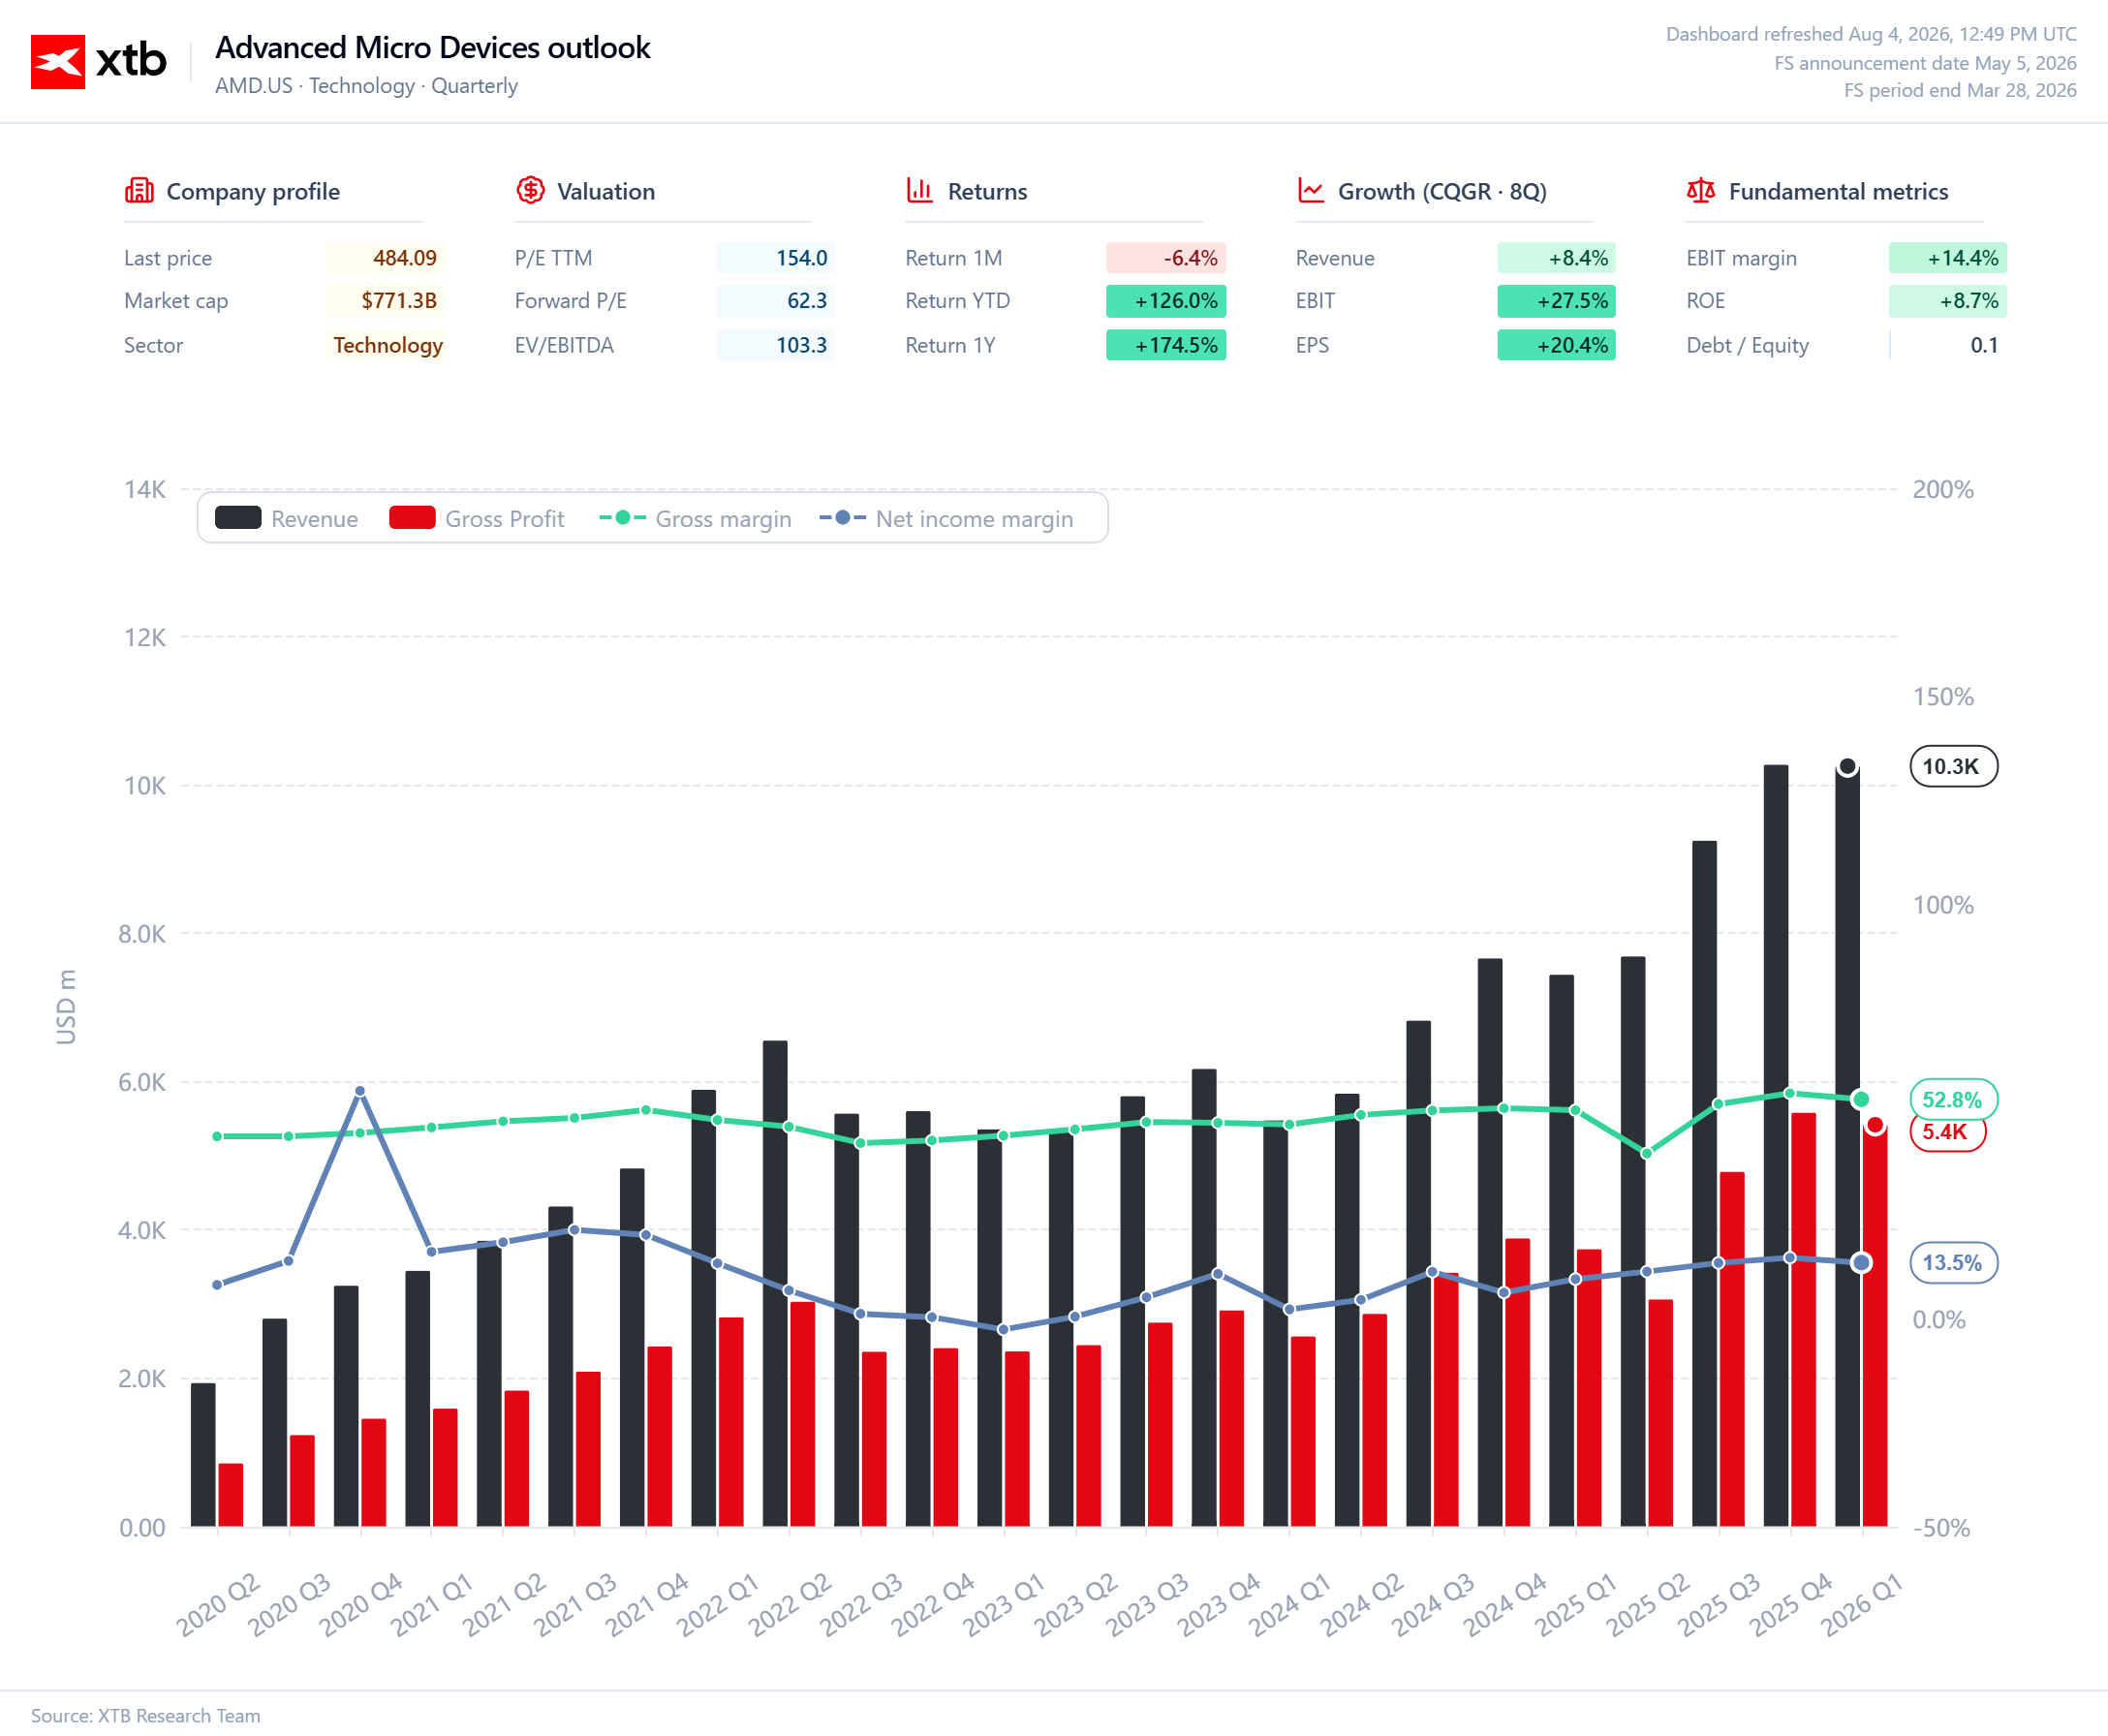The width and height of the screenshot is (2108, 1736).
Task: Click the Return YTD +126.0% badge
Action: point(1166,301)
